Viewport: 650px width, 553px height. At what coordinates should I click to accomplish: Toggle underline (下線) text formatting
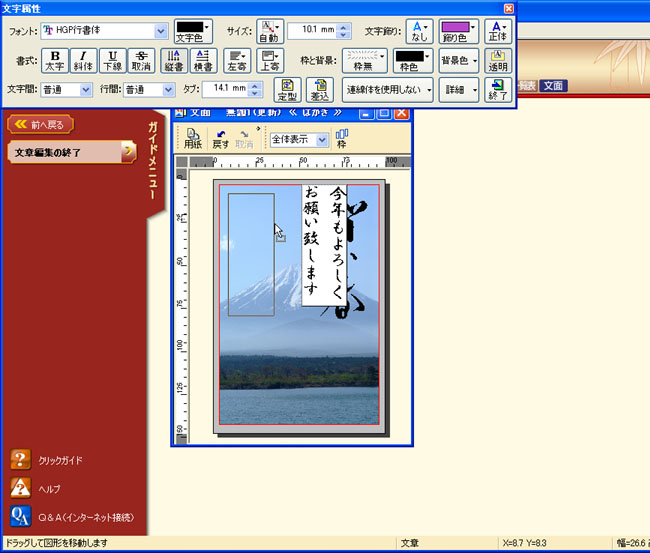pos(113,60)
